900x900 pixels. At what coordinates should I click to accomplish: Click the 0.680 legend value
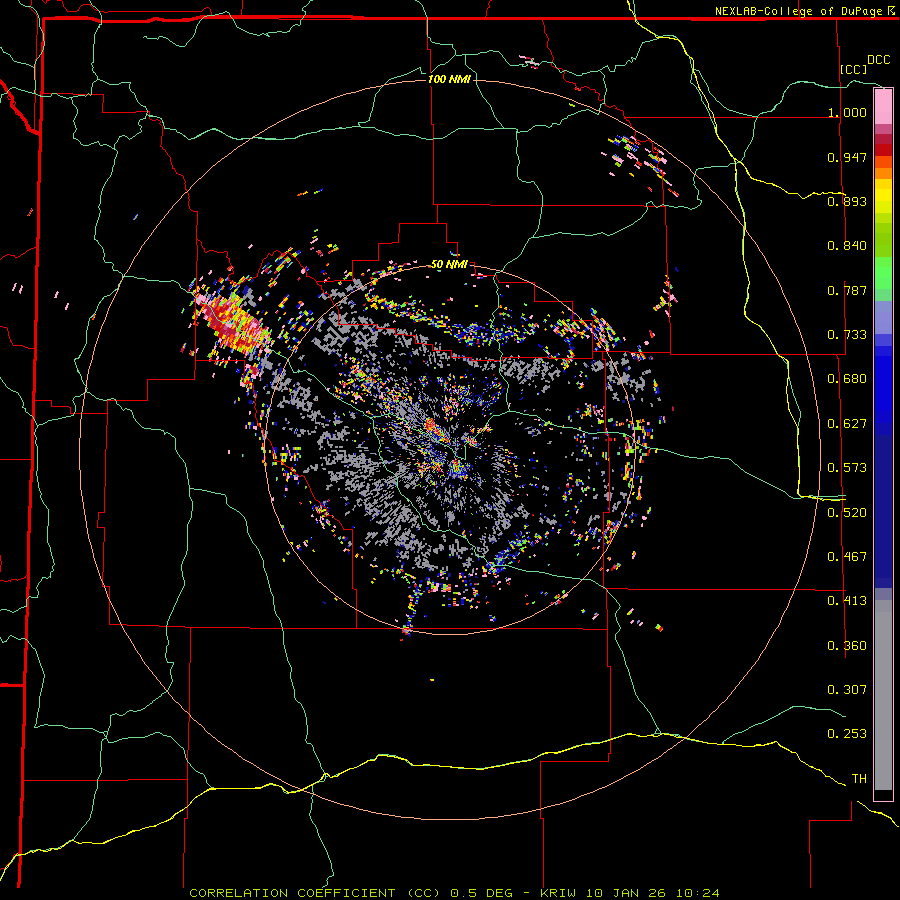(x=847, y=378)
